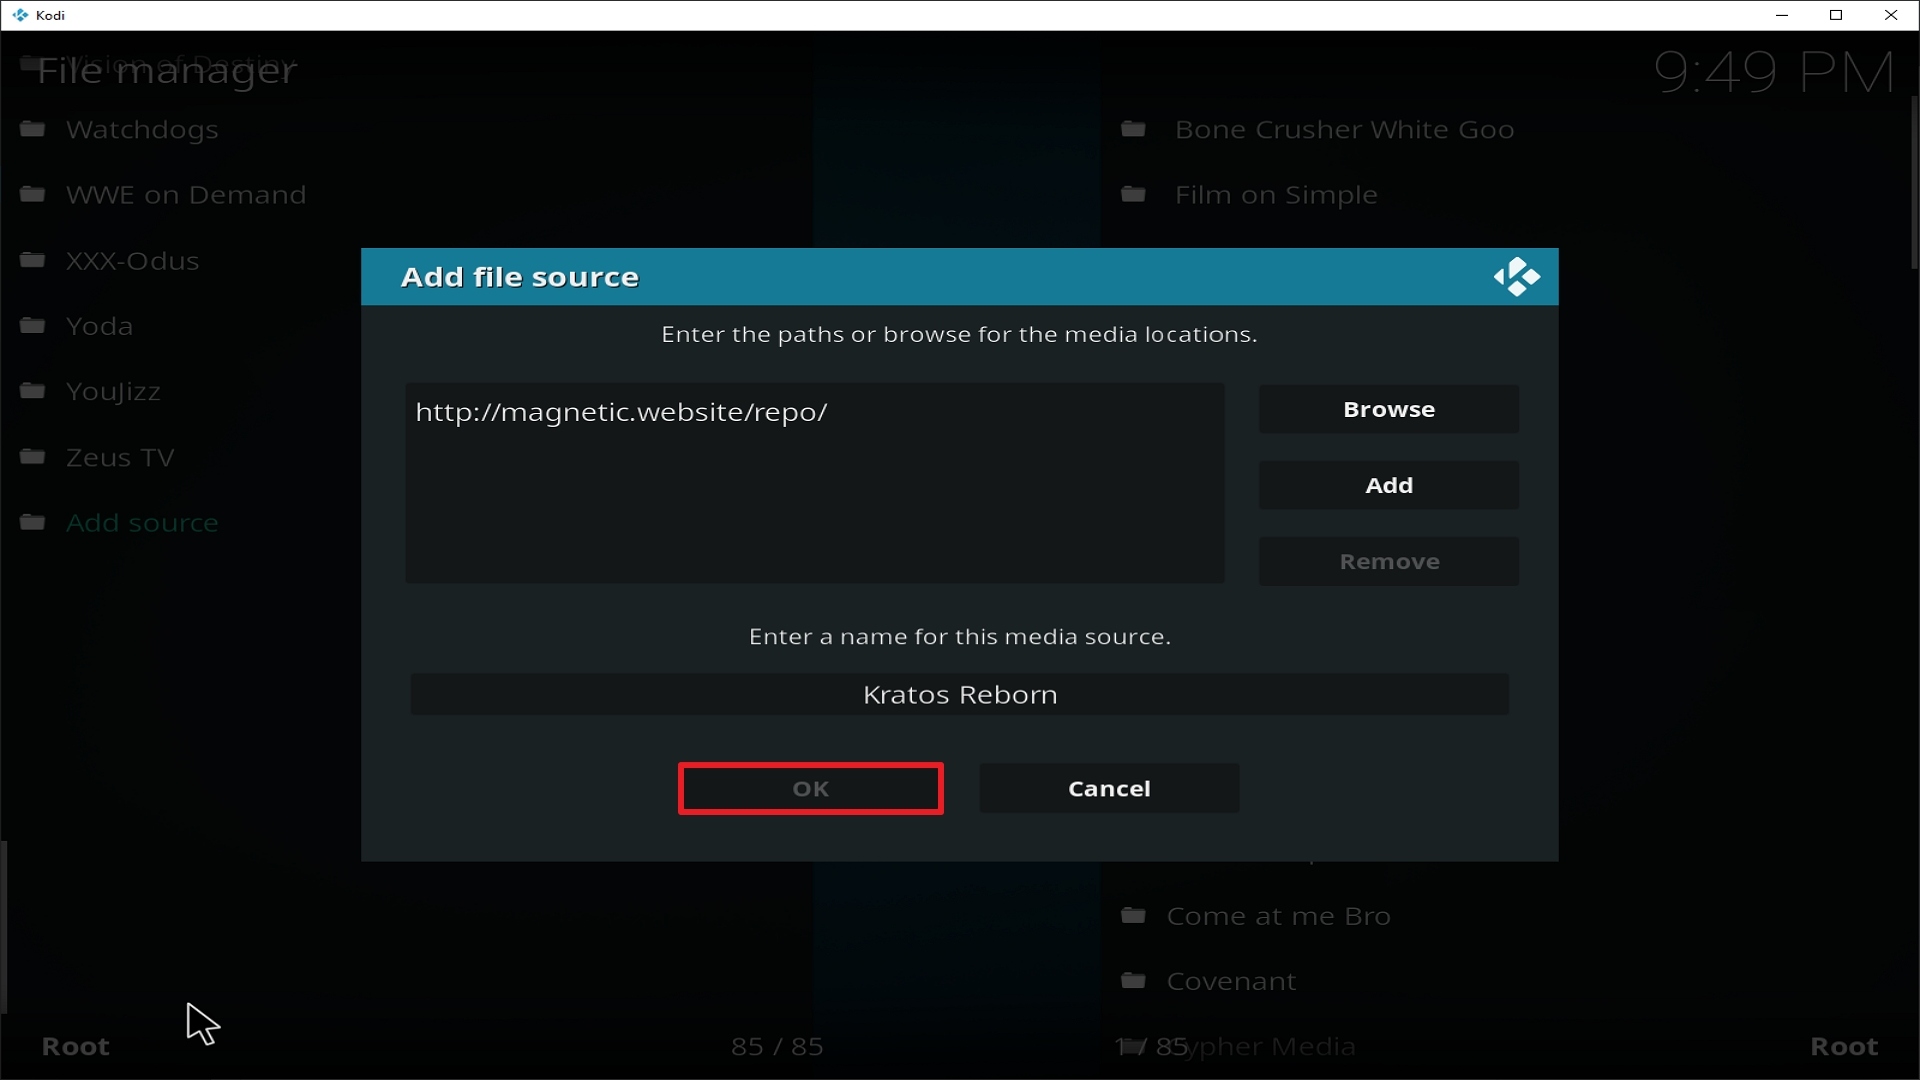Confirm the file source with OK
The width and height of the screenshot is (1920, 1080).
tap(810, 789)
